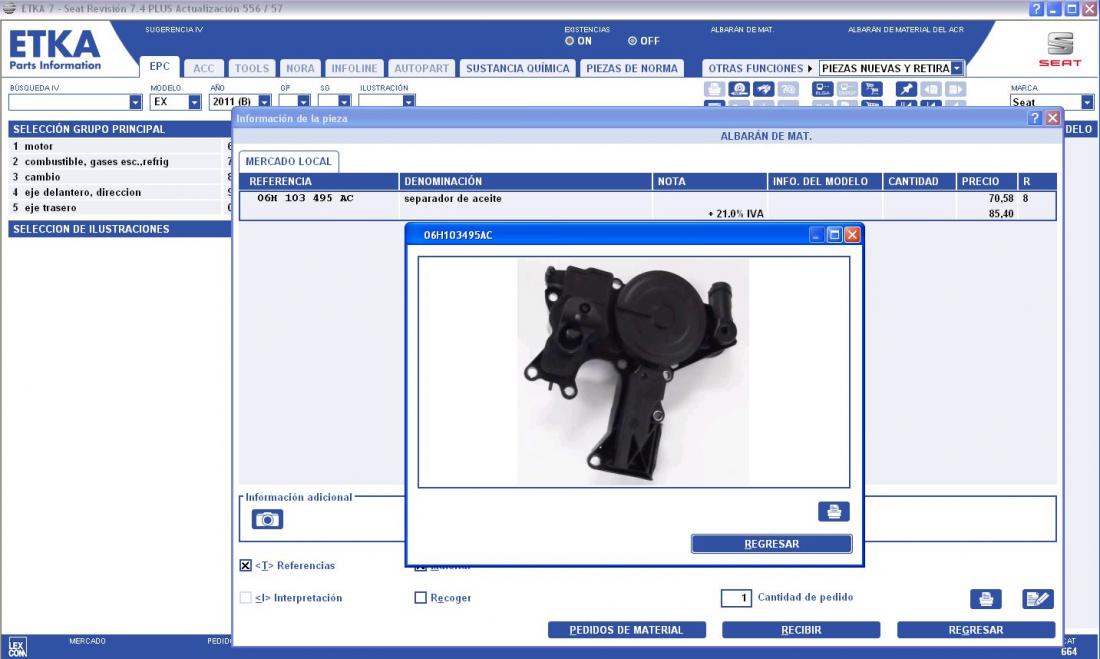Click the Precio column header
Viewport: 1100px width, 659px height.
point(986,181)
